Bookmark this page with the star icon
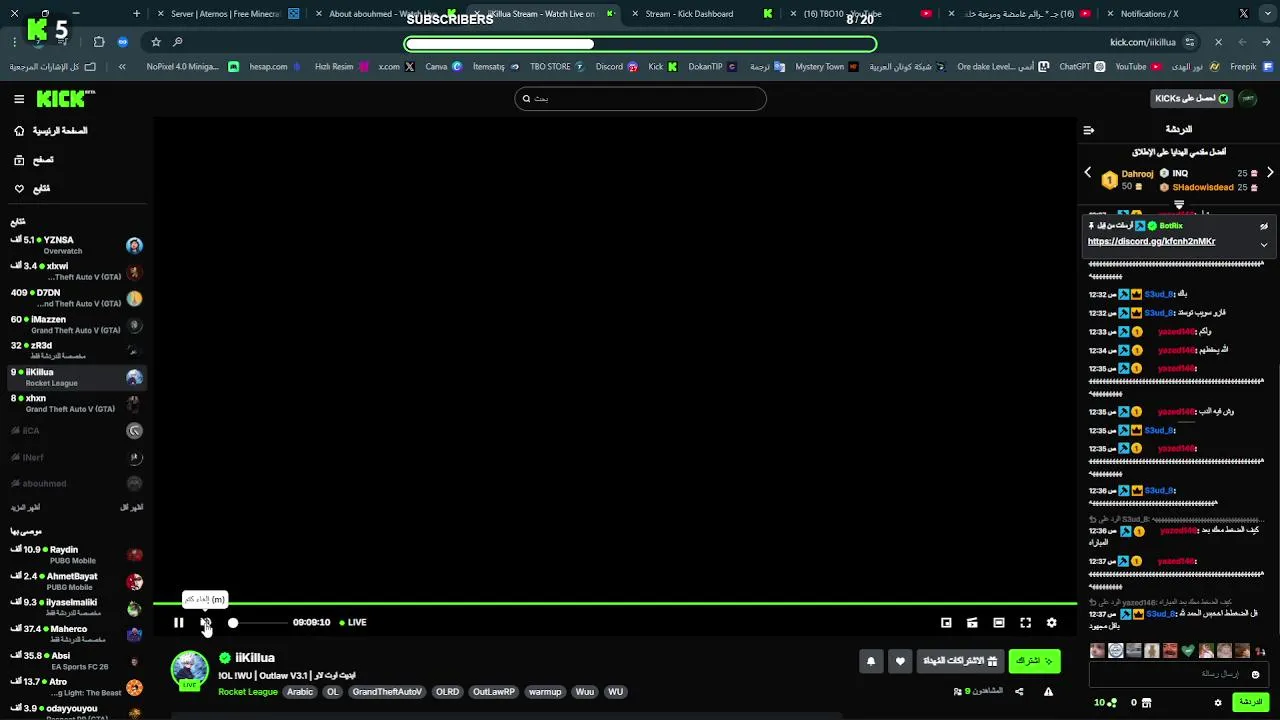 156,42
